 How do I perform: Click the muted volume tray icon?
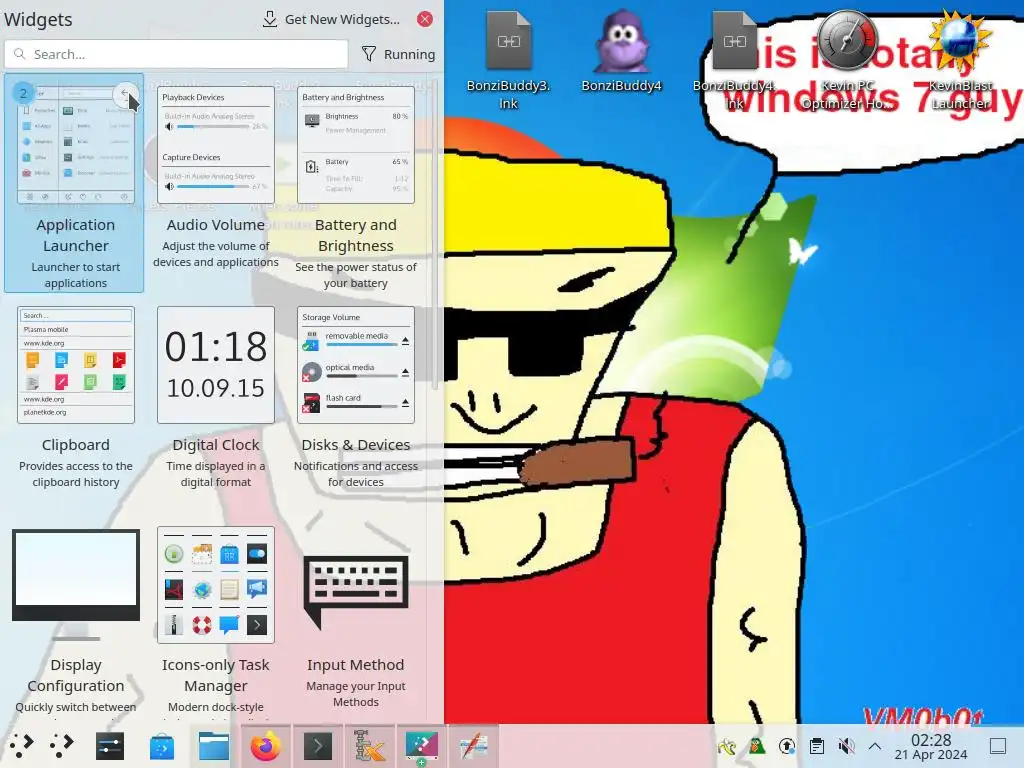click(x=846, y=746)
